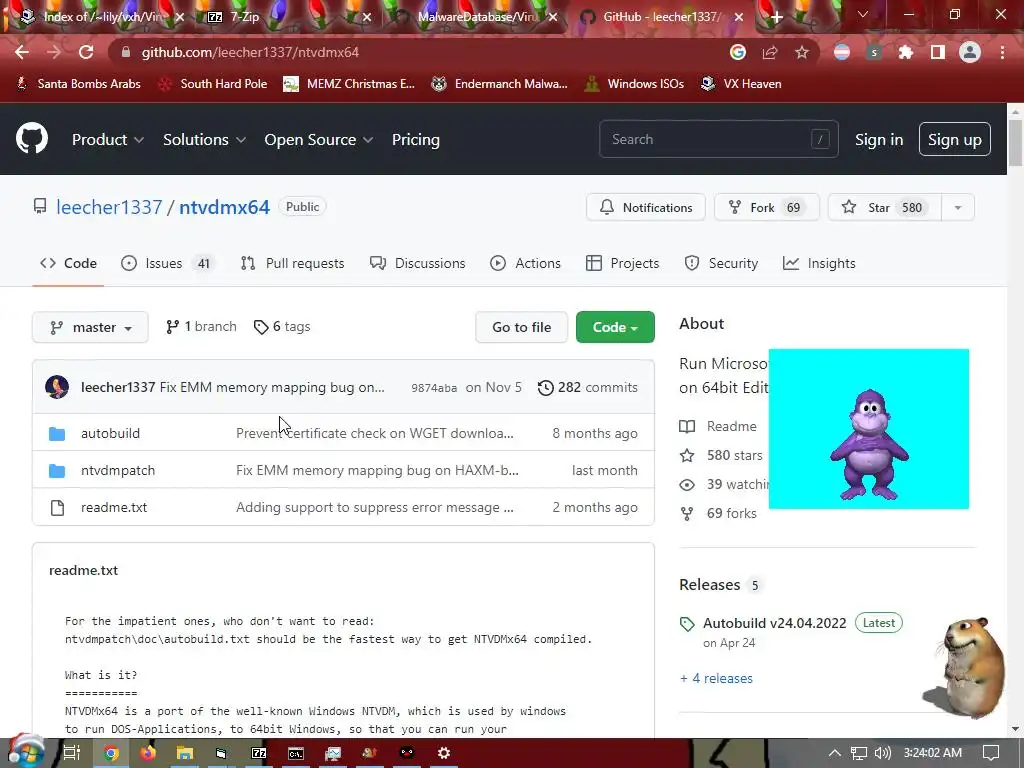Expand the Open Source menu
1024x768 pixels.
coord(319,139)
